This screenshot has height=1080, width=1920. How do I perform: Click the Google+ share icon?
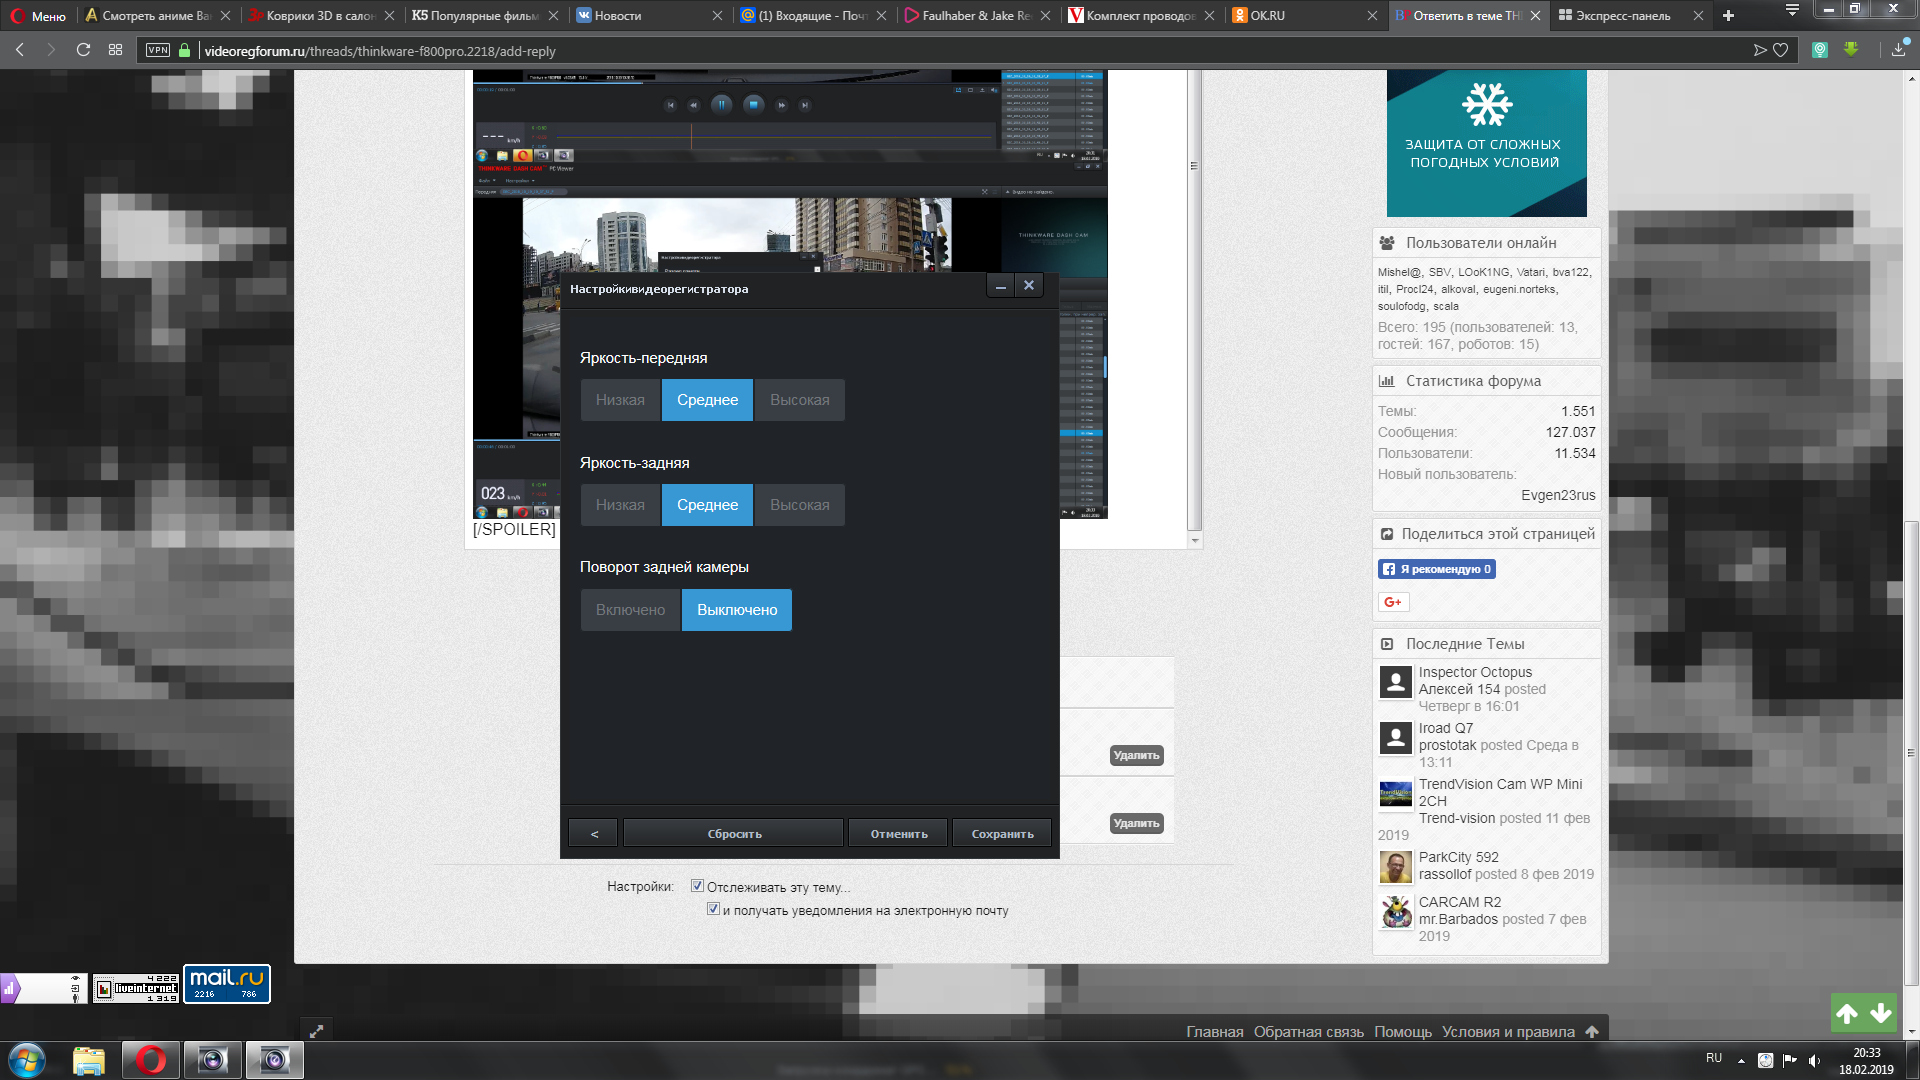coord(1393,602)
